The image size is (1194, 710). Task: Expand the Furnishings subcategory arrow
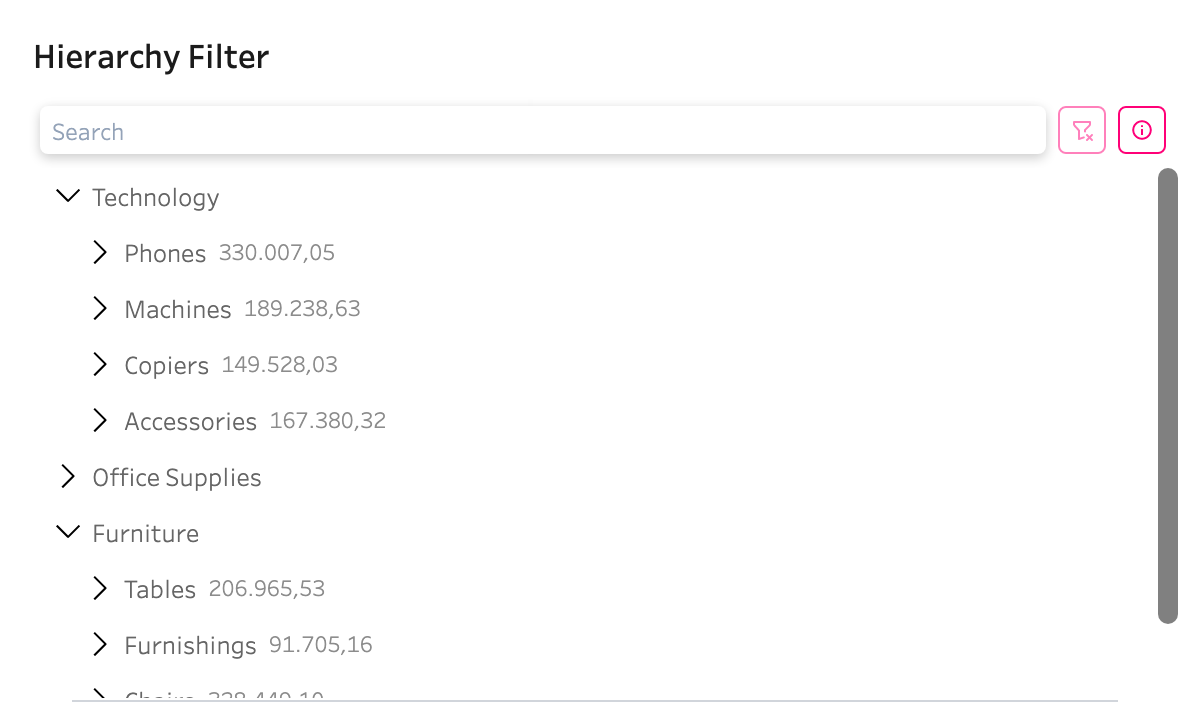[100, 645]
